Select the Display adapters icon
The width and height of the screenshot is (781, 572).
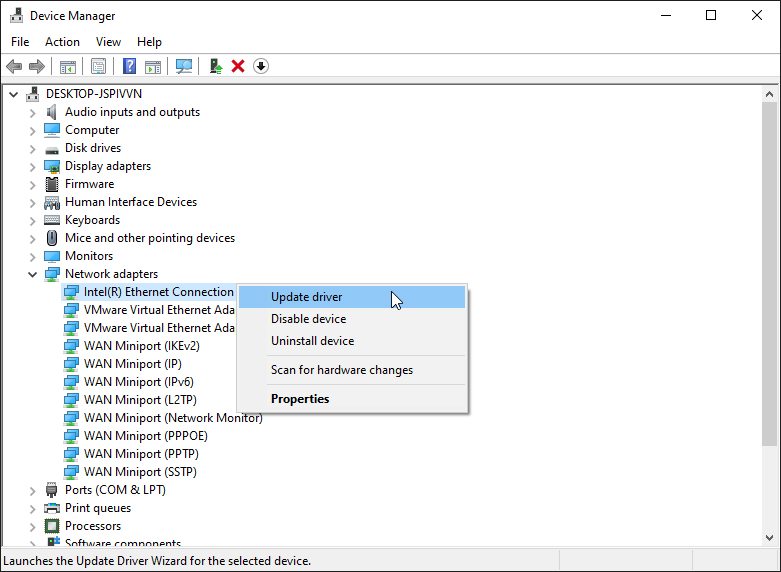click(52, 166)
